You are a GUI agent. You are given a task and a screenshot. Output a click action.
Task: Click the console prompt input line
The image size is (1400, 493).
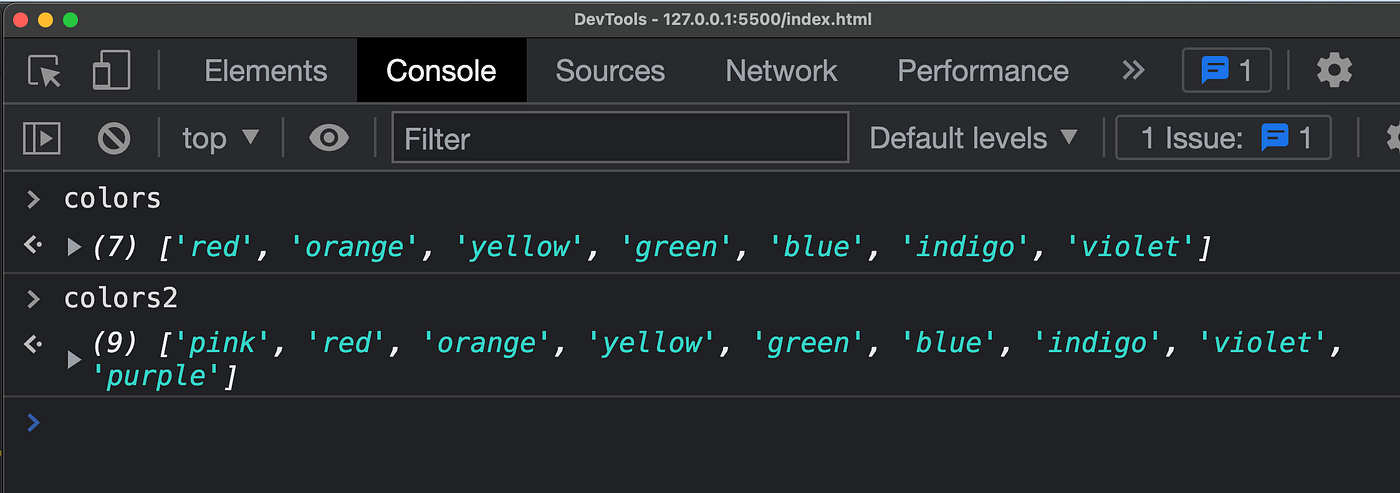click(x=700, y=423)
